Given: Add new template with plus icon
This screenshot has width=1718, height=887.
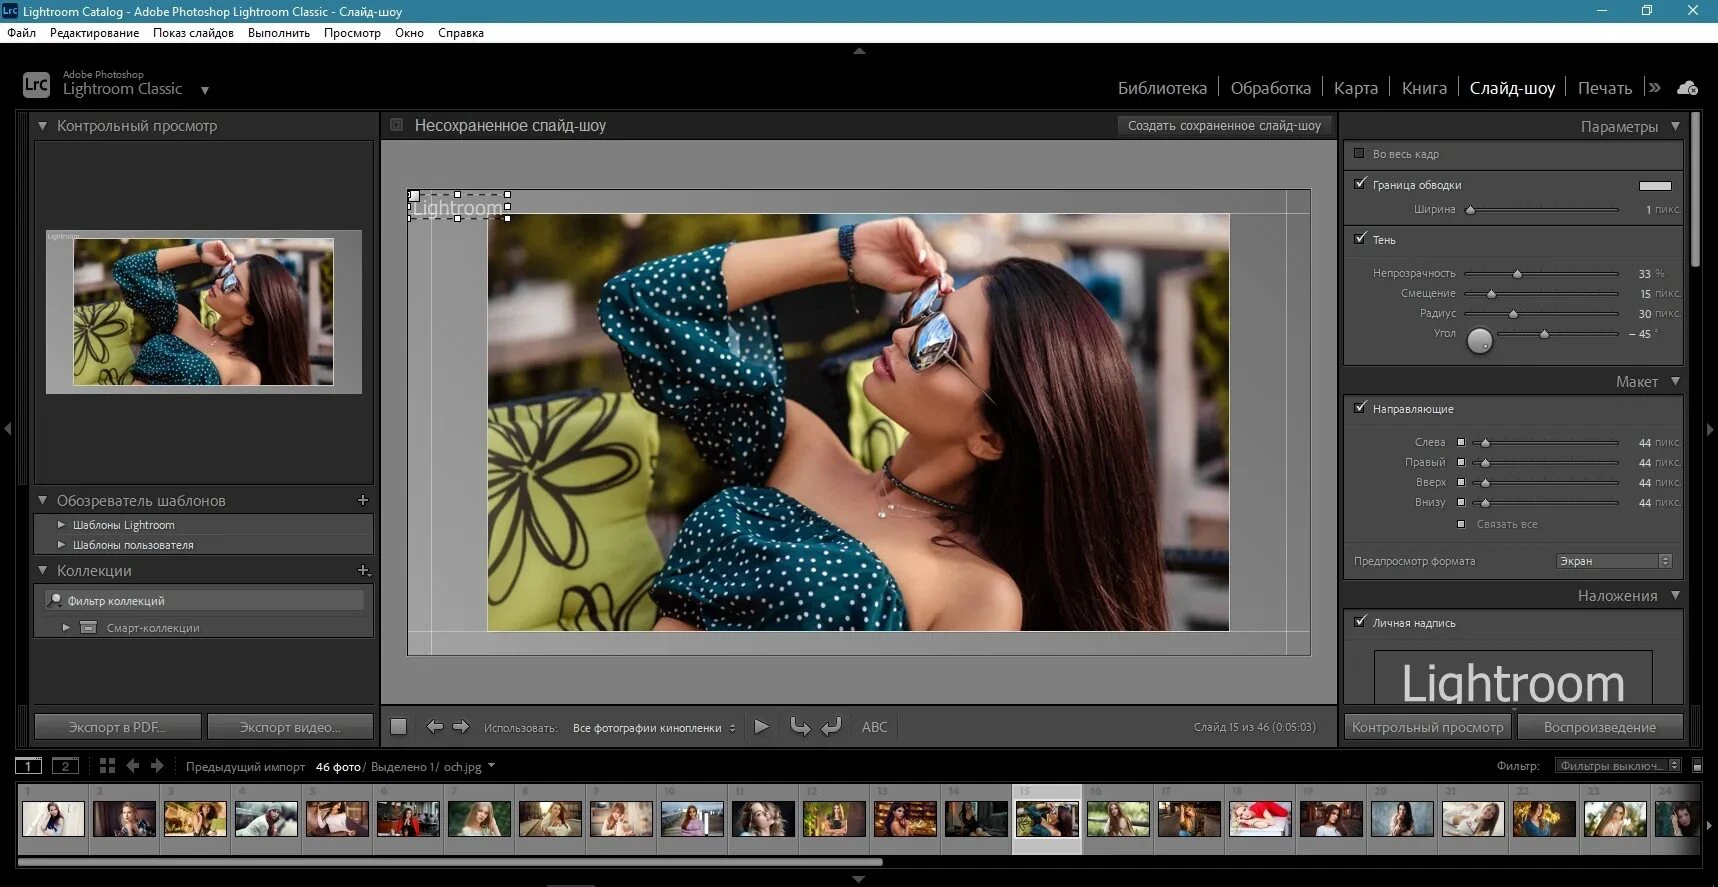Looking at the screenshot, I should tap(363, 500).
